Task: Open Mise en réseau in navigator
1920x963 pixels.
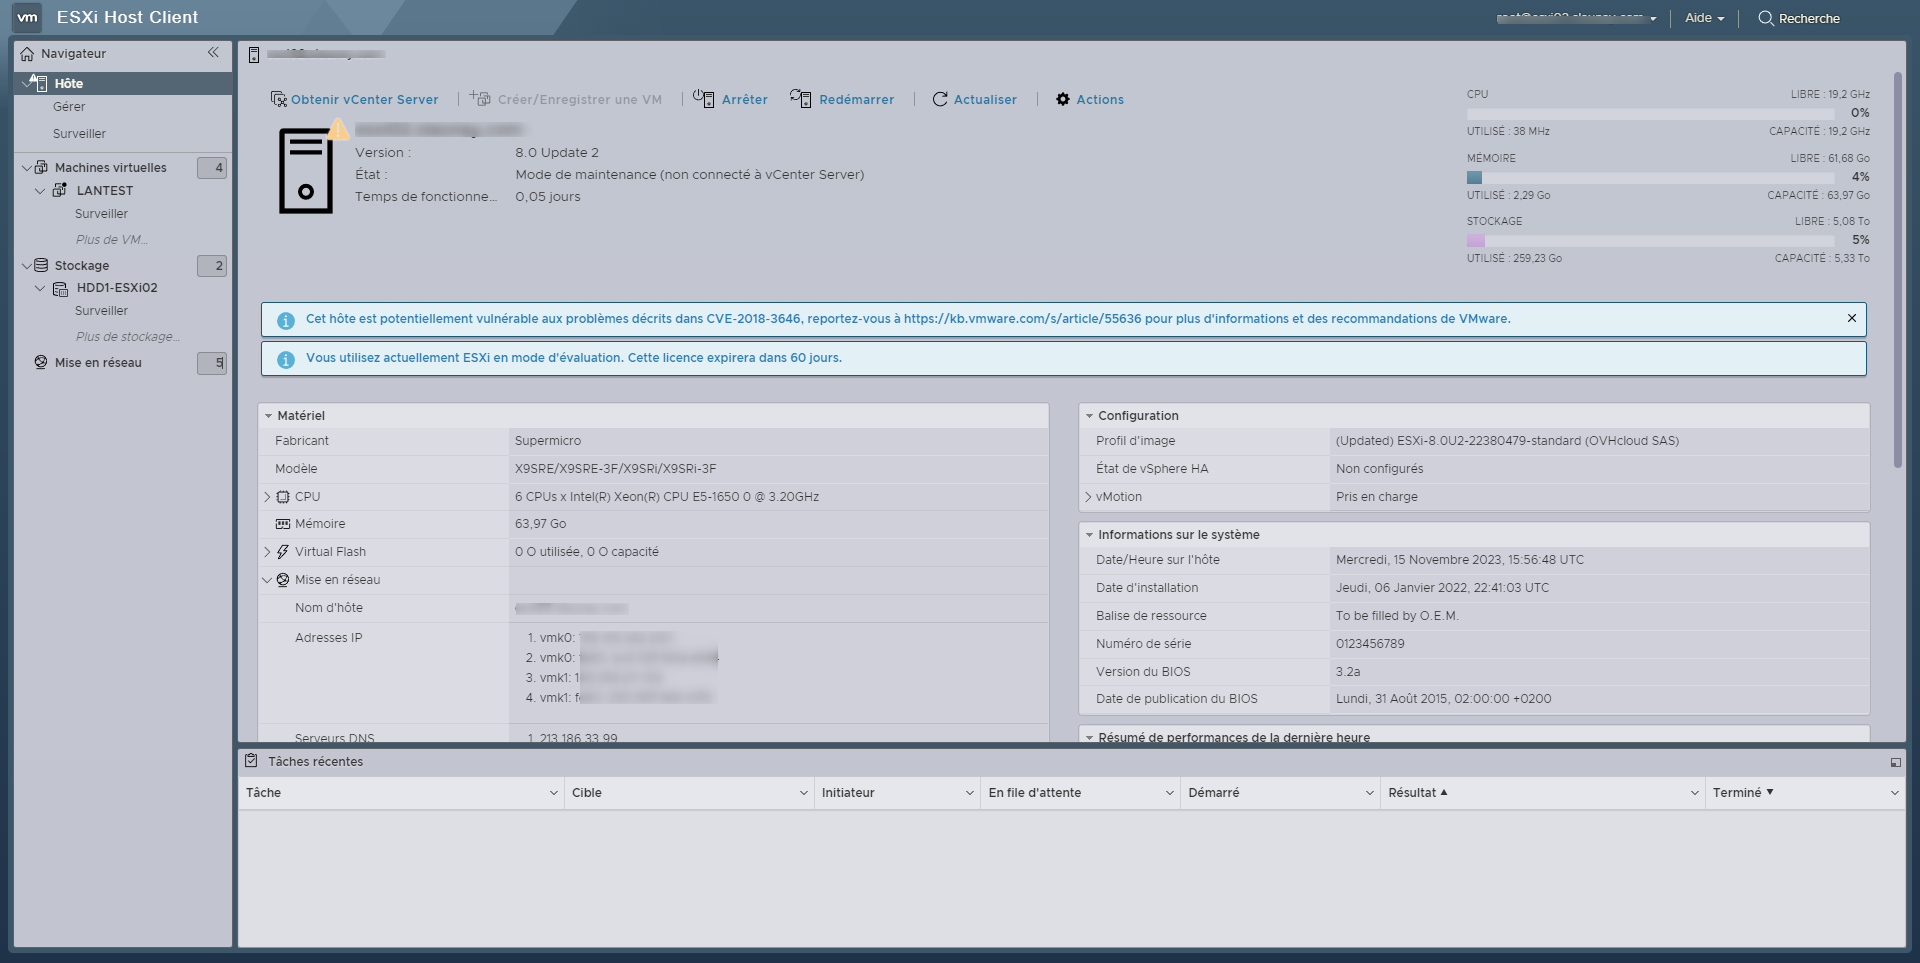Action: point(98,363)
